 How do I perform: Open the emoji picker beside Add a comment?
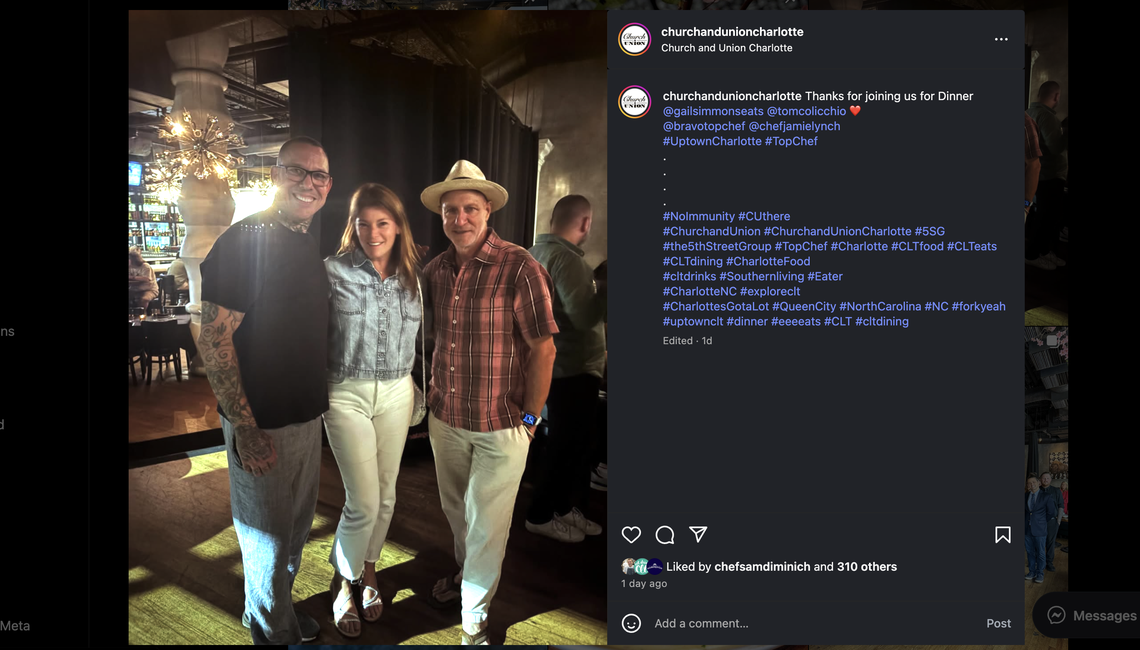631,623
